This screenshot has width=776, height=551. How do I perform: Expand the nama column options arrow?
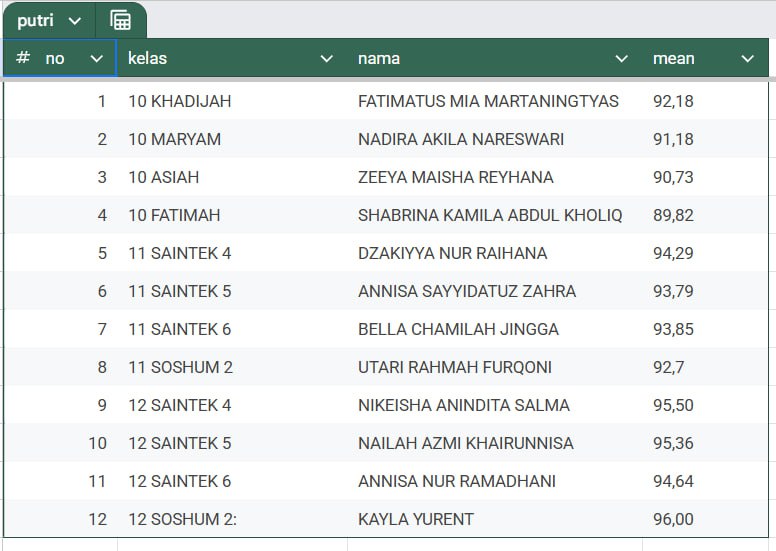(x=622, y=59)
